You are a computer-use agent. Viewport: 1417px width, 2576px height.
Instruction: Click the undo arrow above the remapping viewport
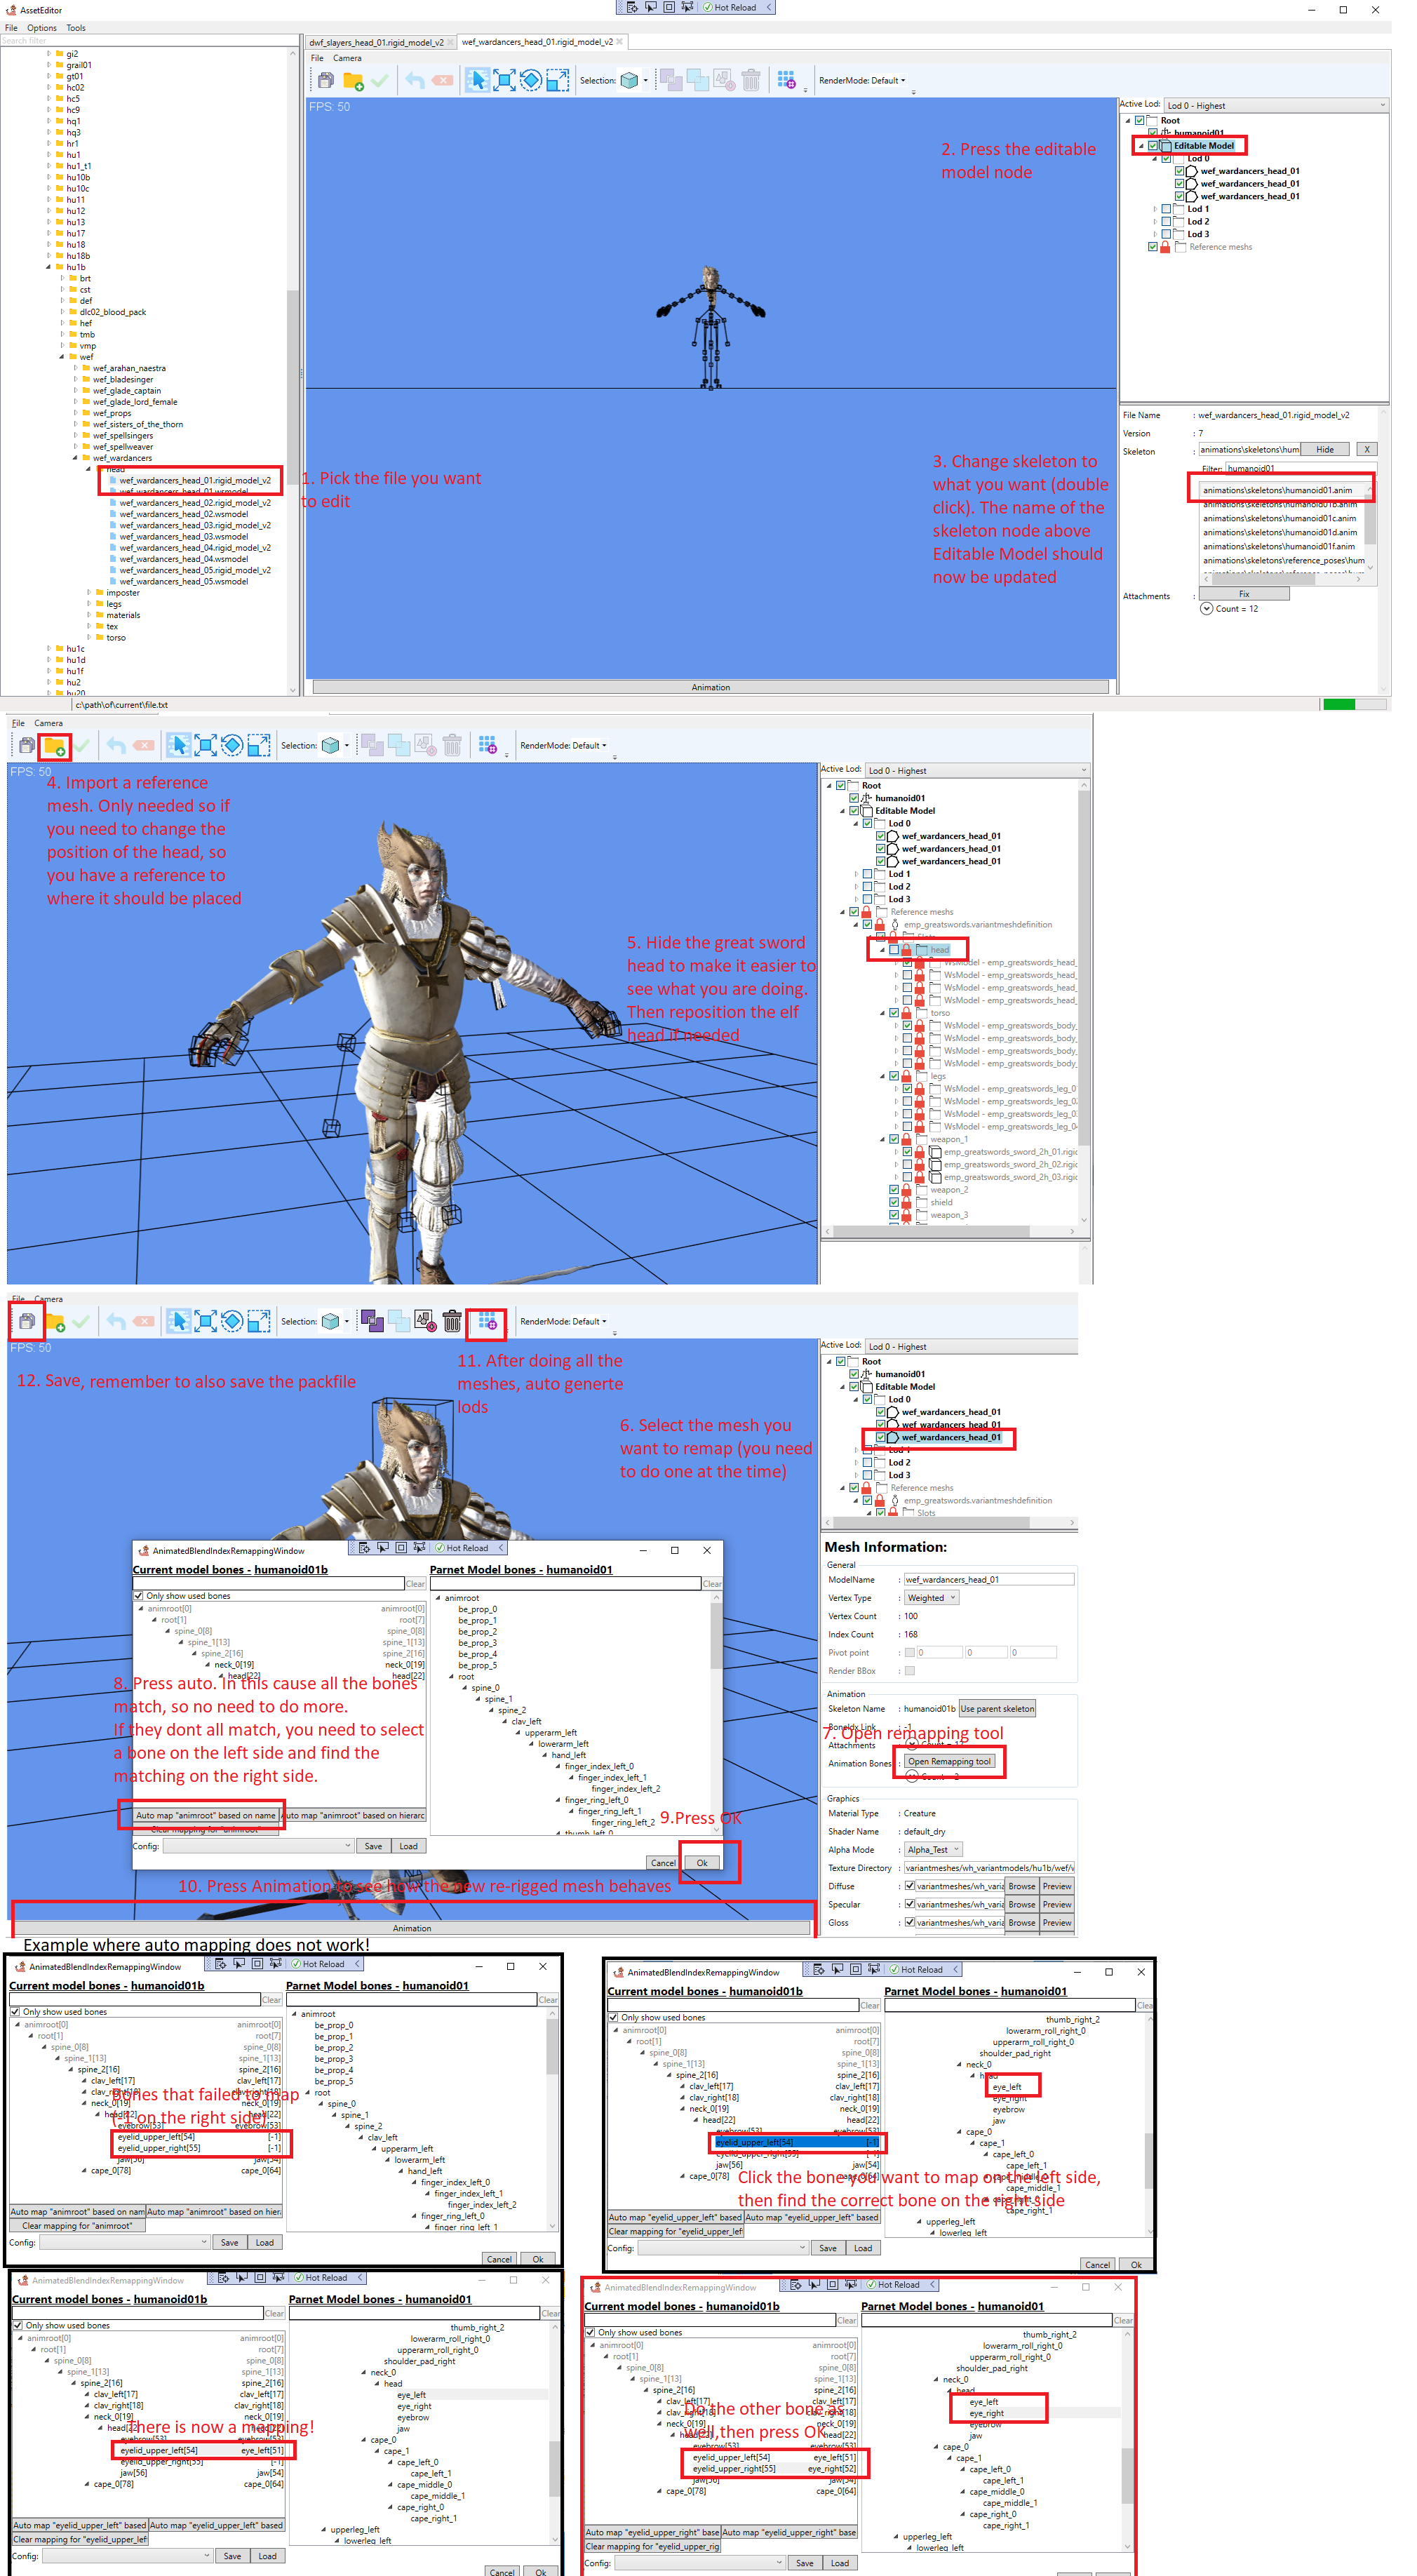(117, 1321)
